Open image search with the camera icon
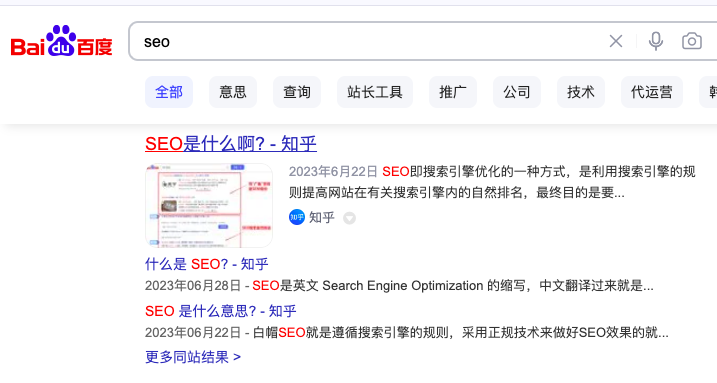Viewport: 717px width, 383px height. tap(692, 41)
